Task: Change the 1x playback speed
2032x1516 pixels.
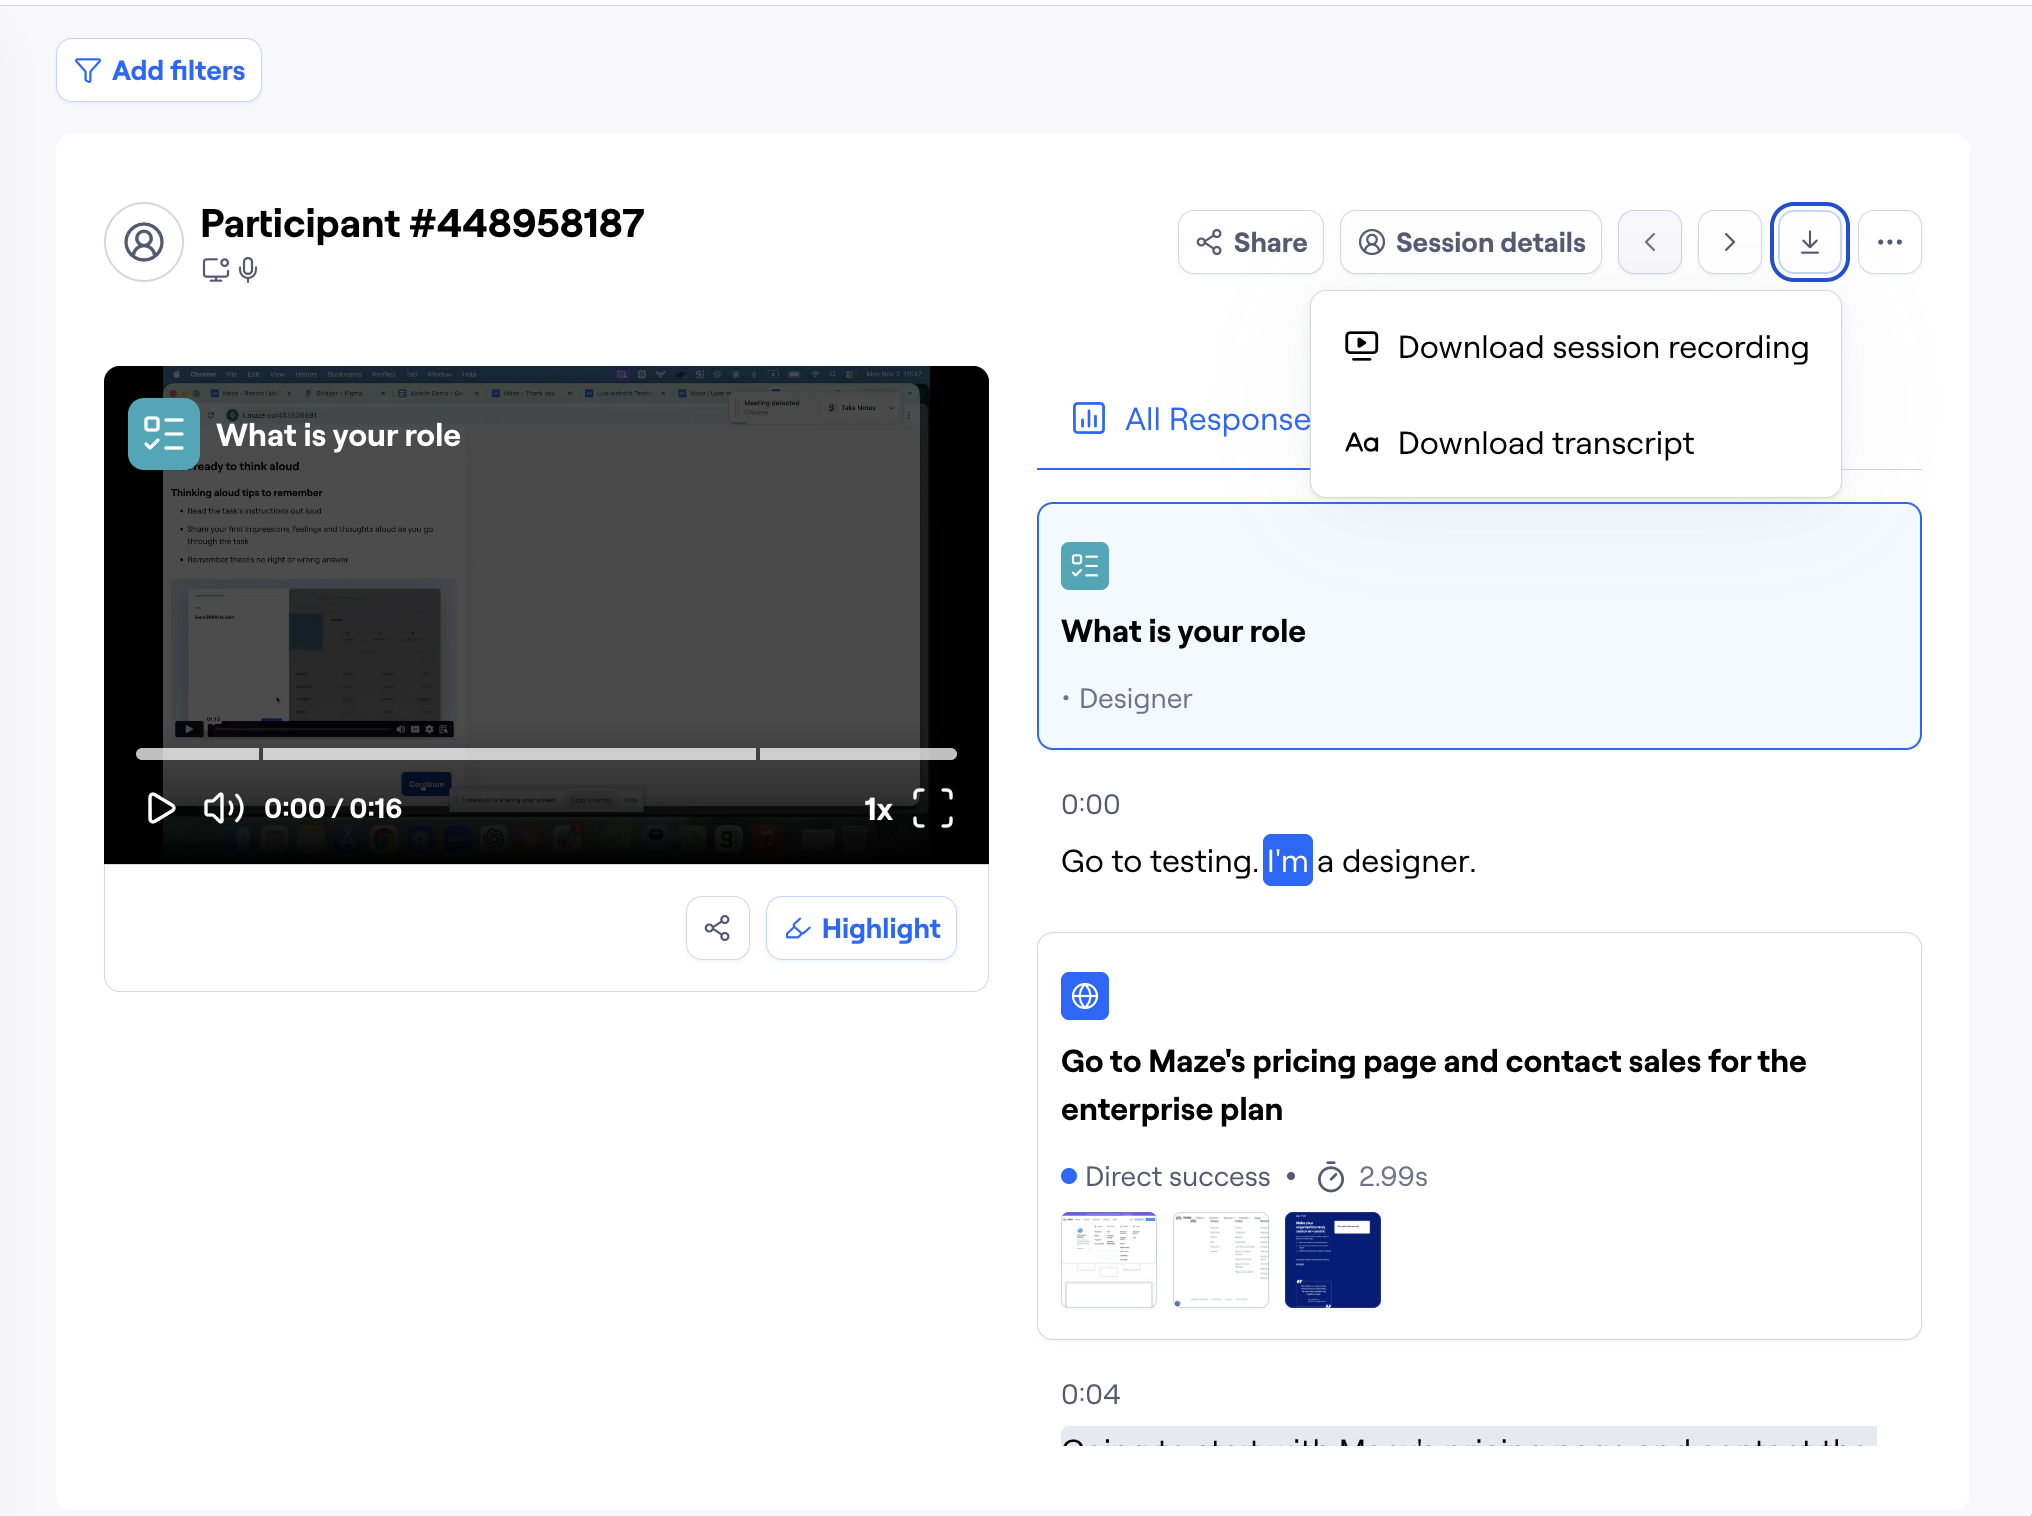Action: [878, 809]
